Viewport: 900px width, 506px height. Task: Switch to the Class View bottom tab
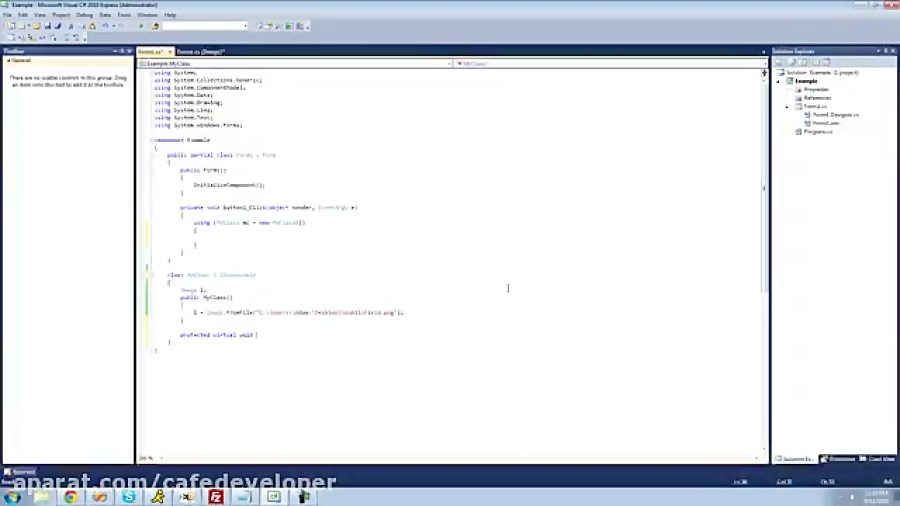pos(877,458)
